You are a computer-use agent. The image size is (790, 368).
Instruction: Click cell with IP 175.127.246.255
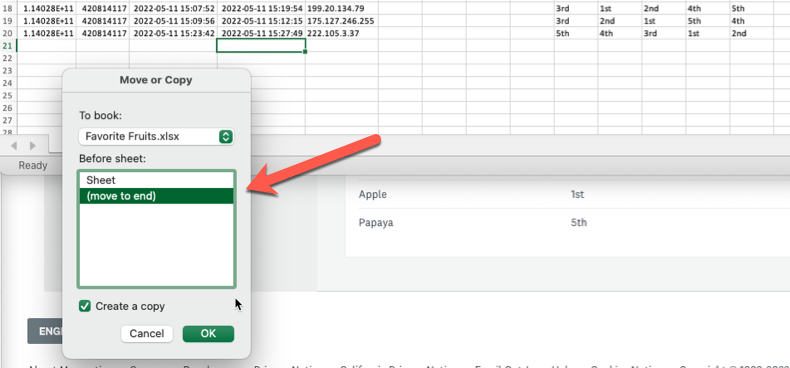pyautogui.click(x=342, y=21)
